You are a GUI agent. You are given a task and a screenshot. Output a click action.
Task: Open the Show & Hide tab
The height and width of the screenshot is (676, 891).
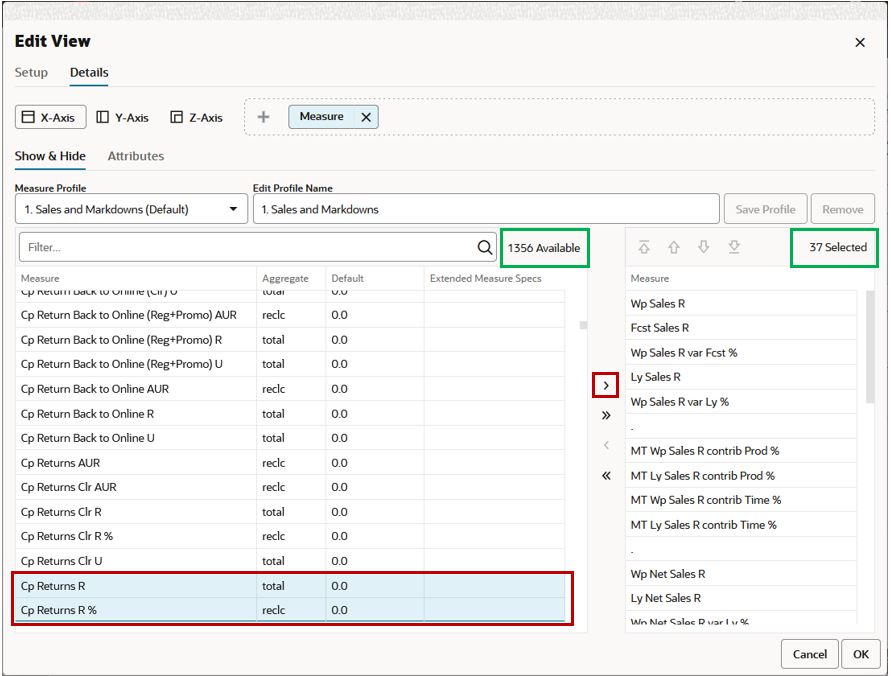click(50, 156)
